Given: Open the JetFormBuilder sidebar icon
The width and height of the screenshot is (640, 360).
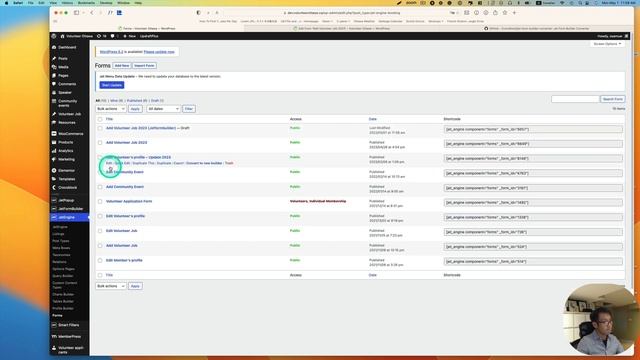Looking at the screenshot, I should 54,209.
